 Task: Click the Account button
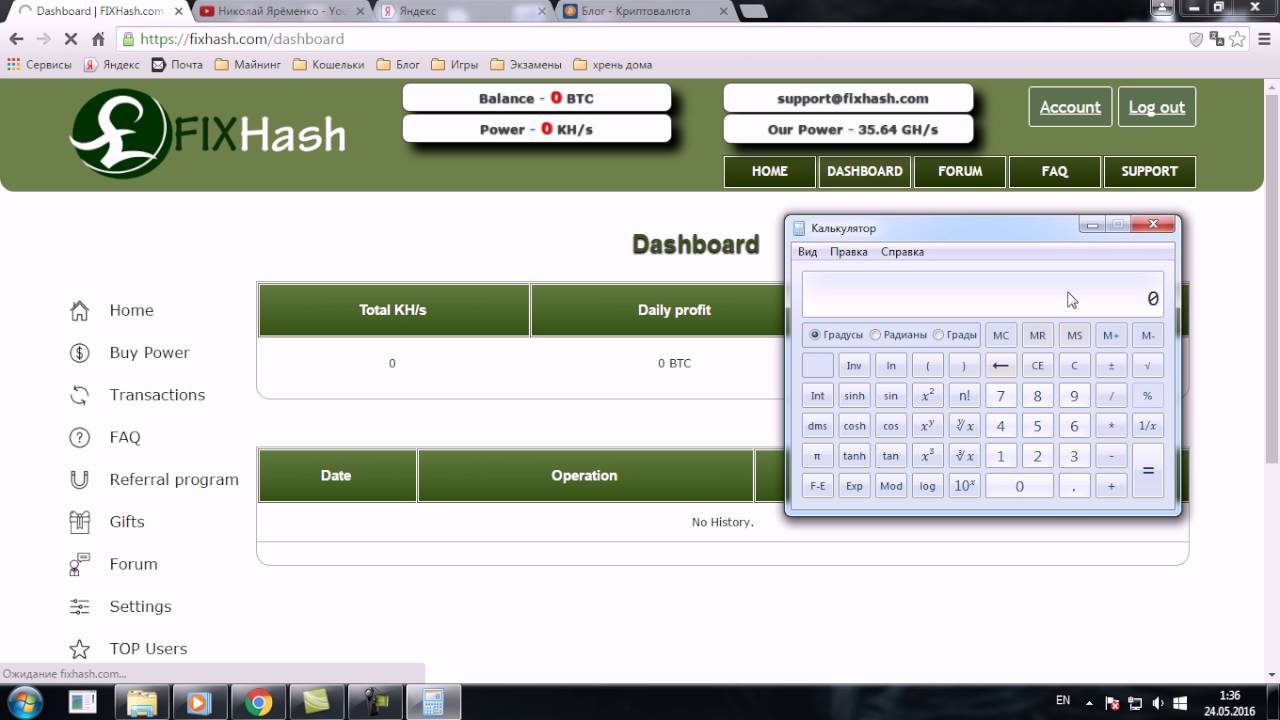pos(1070,107)
